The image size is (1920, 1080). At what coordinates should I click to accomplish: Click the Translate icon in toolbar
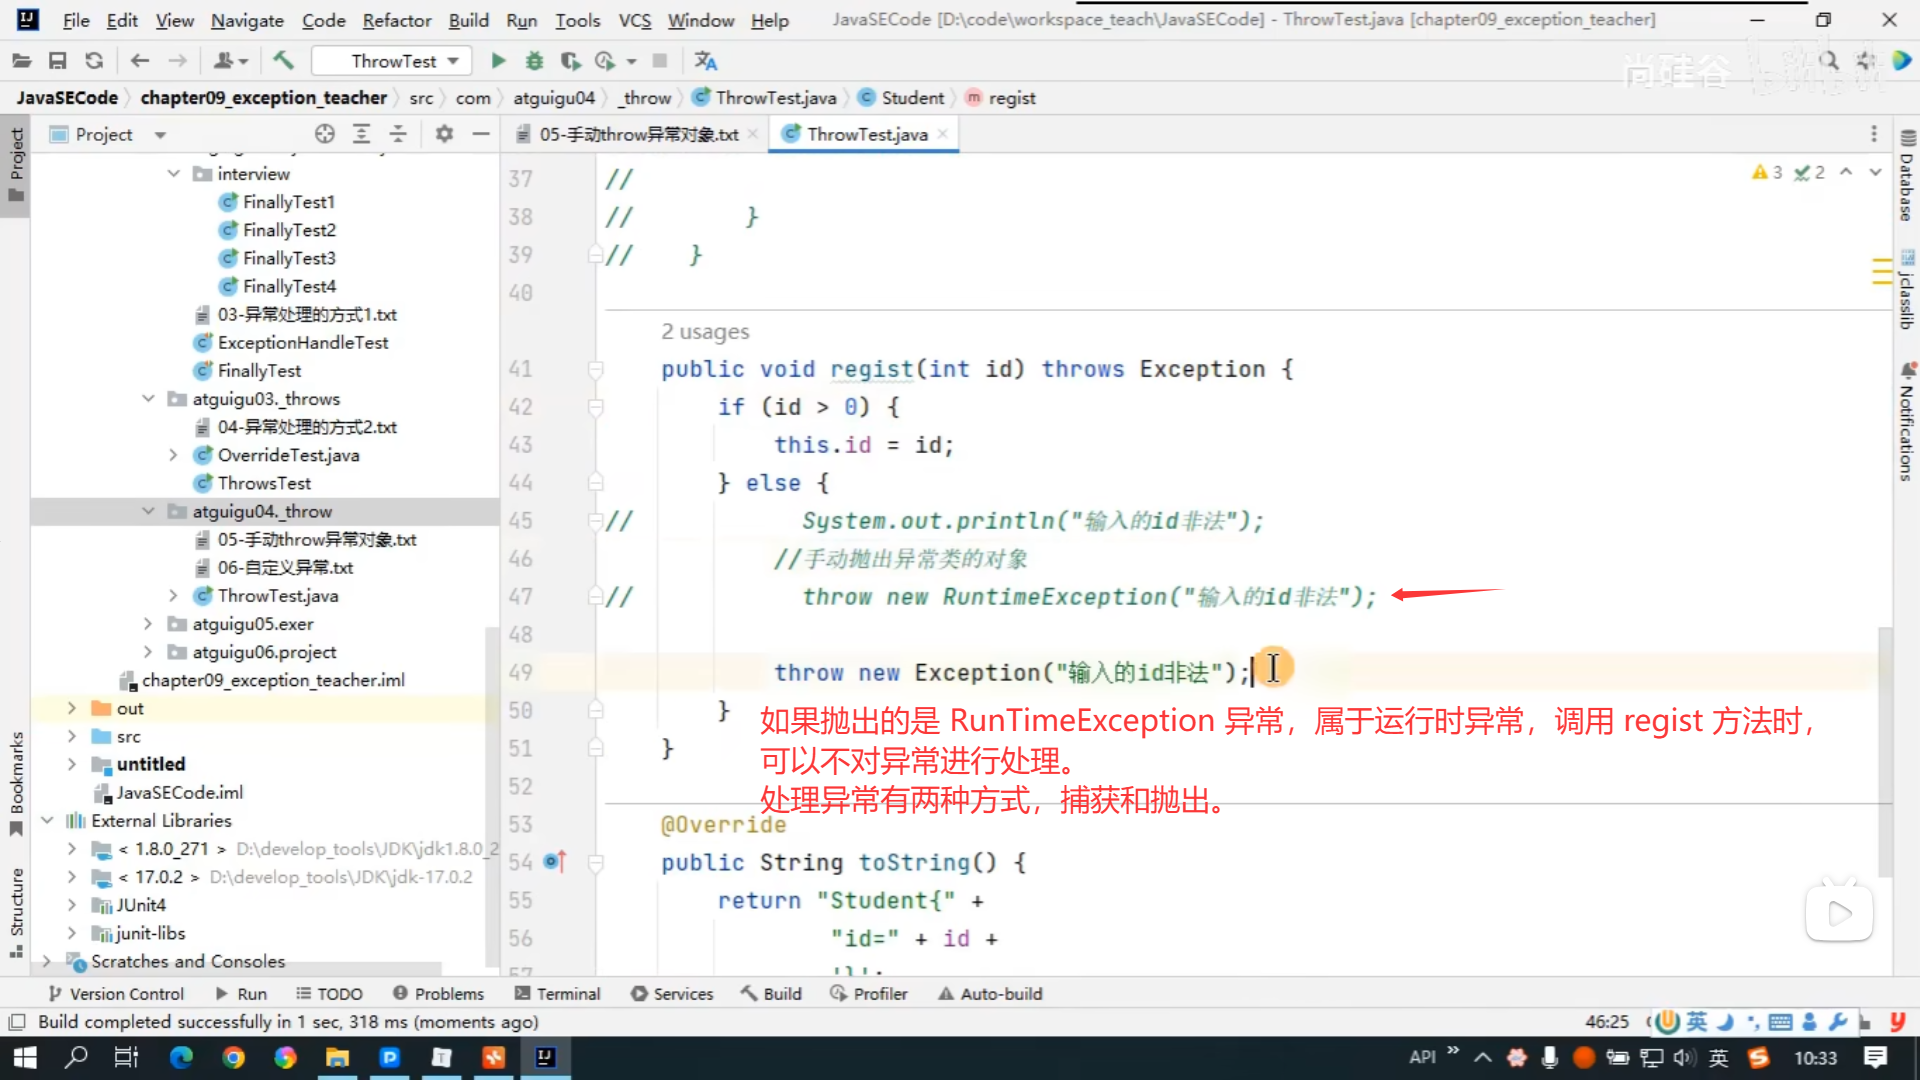pyautogui.click(x=706, y=61)
